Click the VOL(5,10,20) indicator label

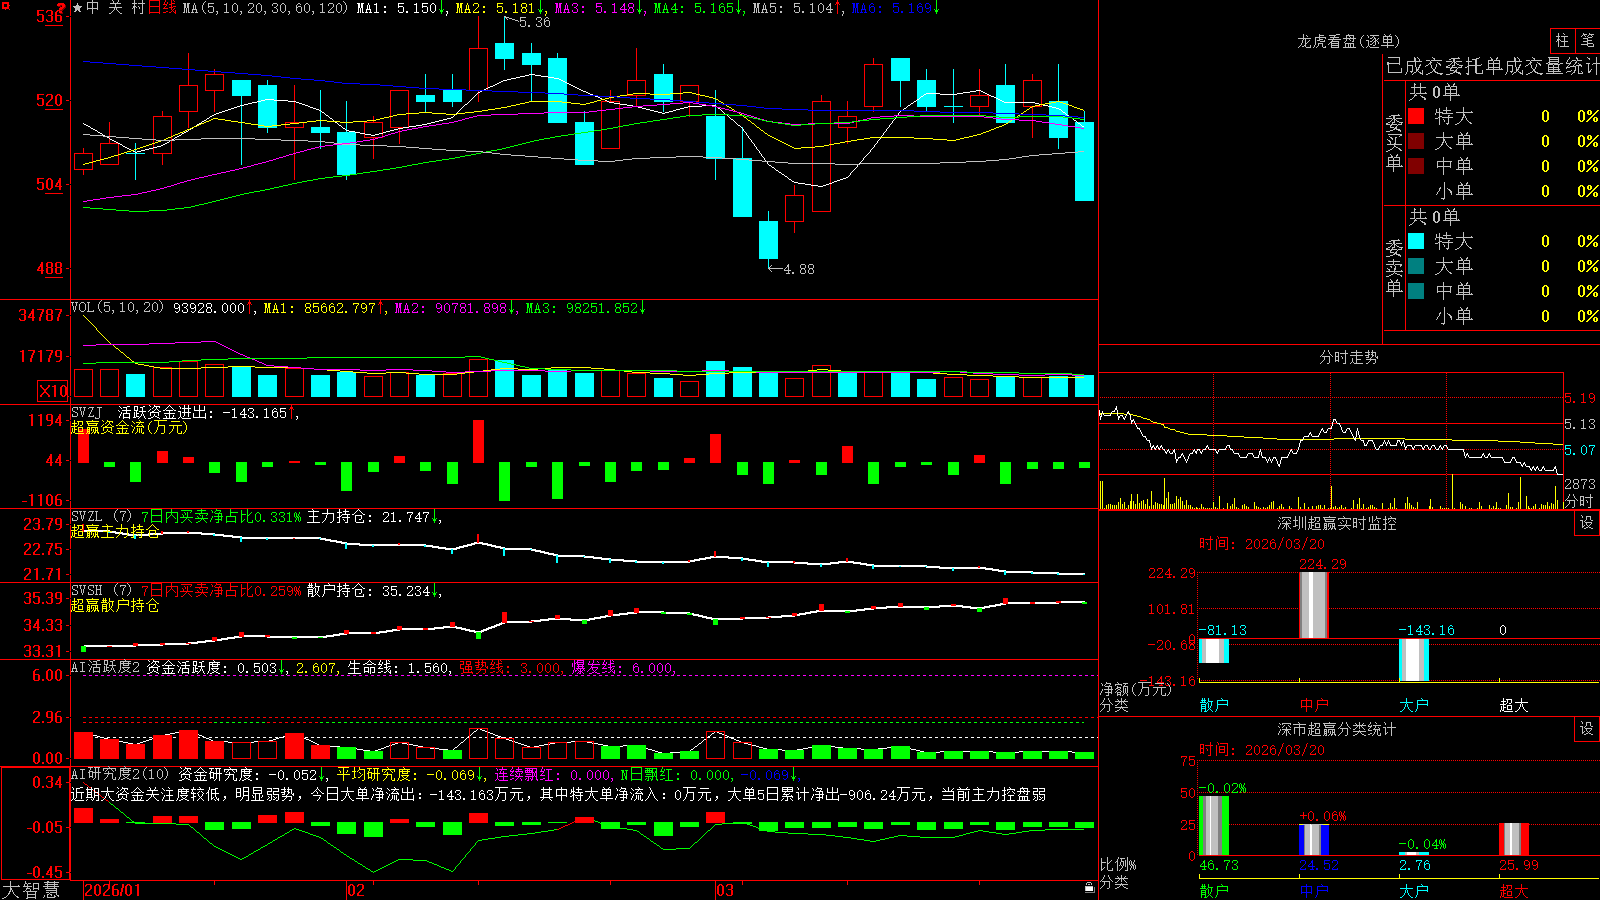click(117, 308)
